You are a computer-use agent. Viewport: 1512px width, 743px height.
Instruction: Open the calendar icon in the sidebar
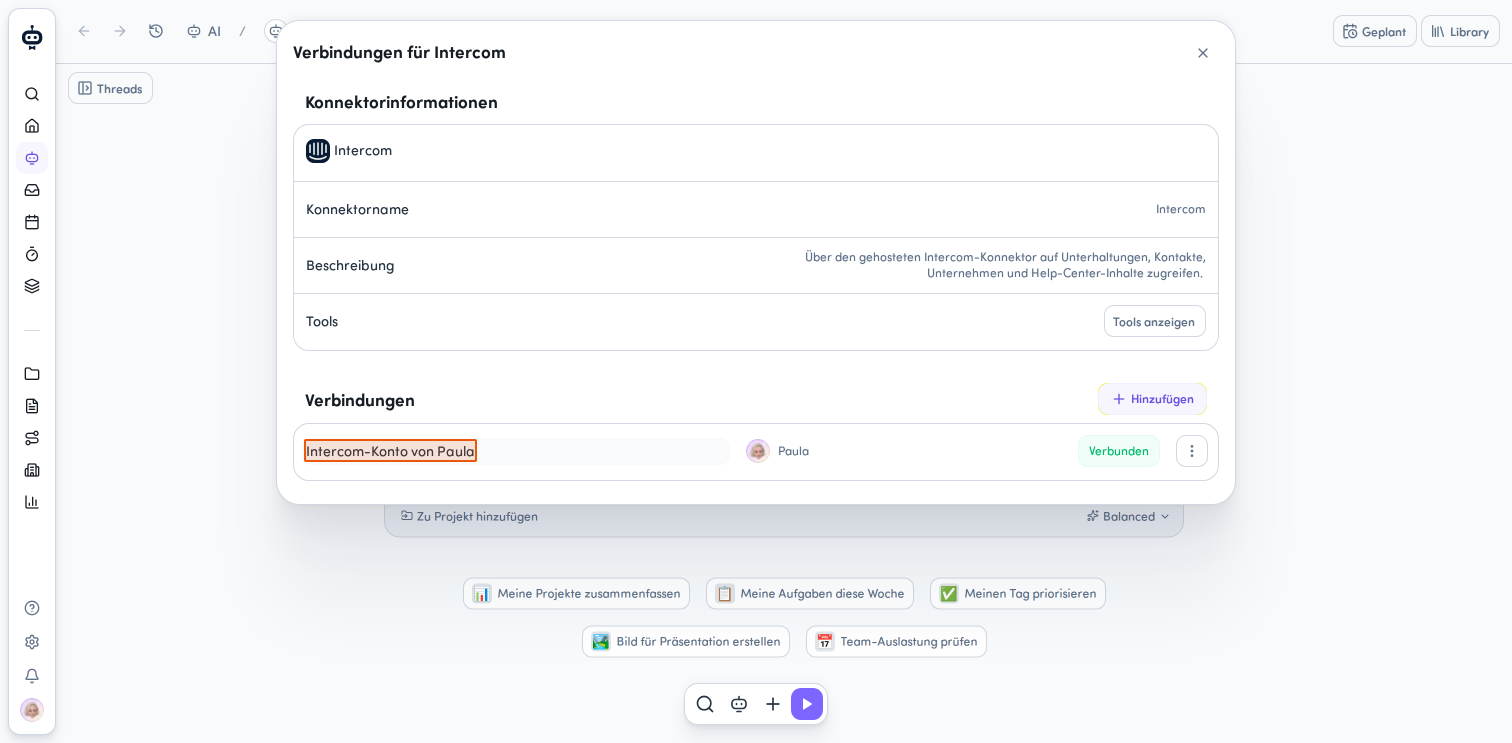[x=32, y=222]
